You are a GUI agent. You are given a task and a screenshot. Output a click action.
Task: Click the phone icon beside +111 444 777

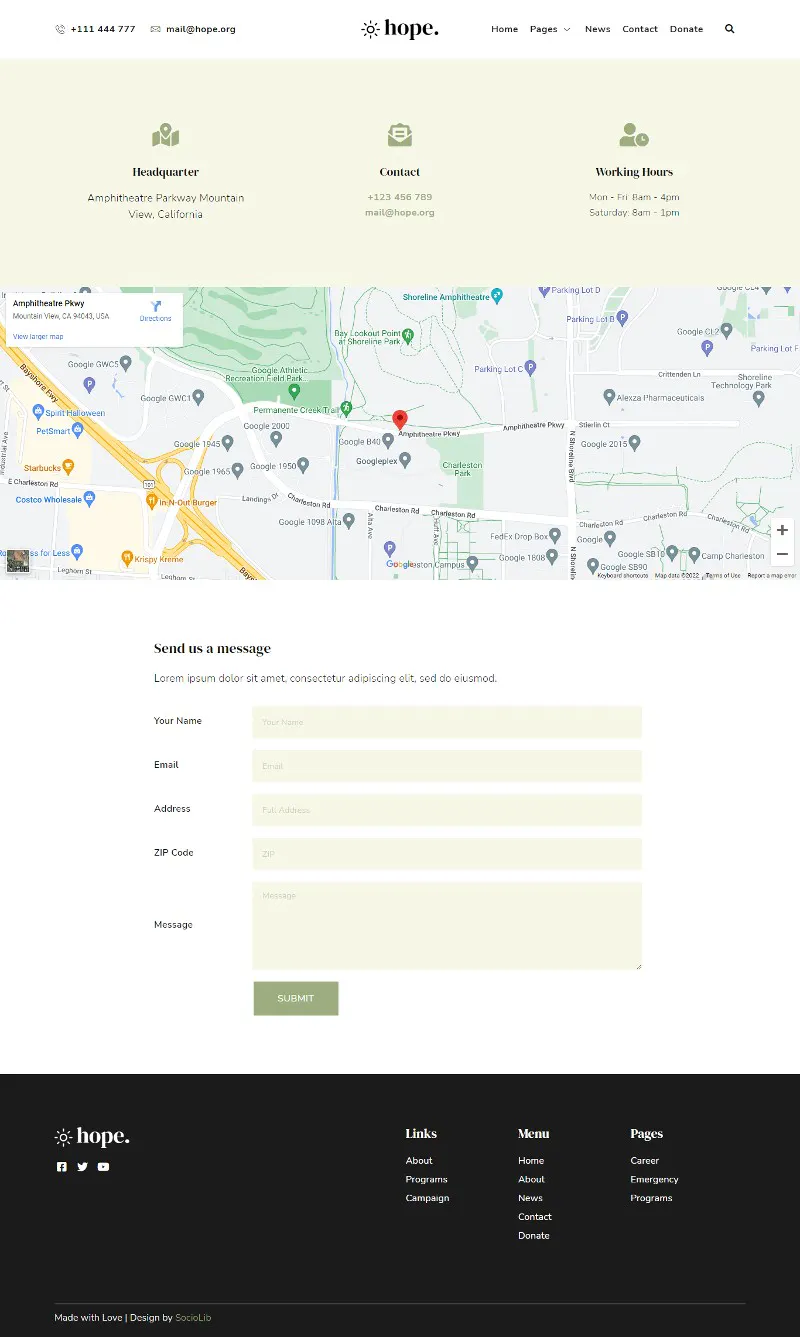[x=60, y=29]
